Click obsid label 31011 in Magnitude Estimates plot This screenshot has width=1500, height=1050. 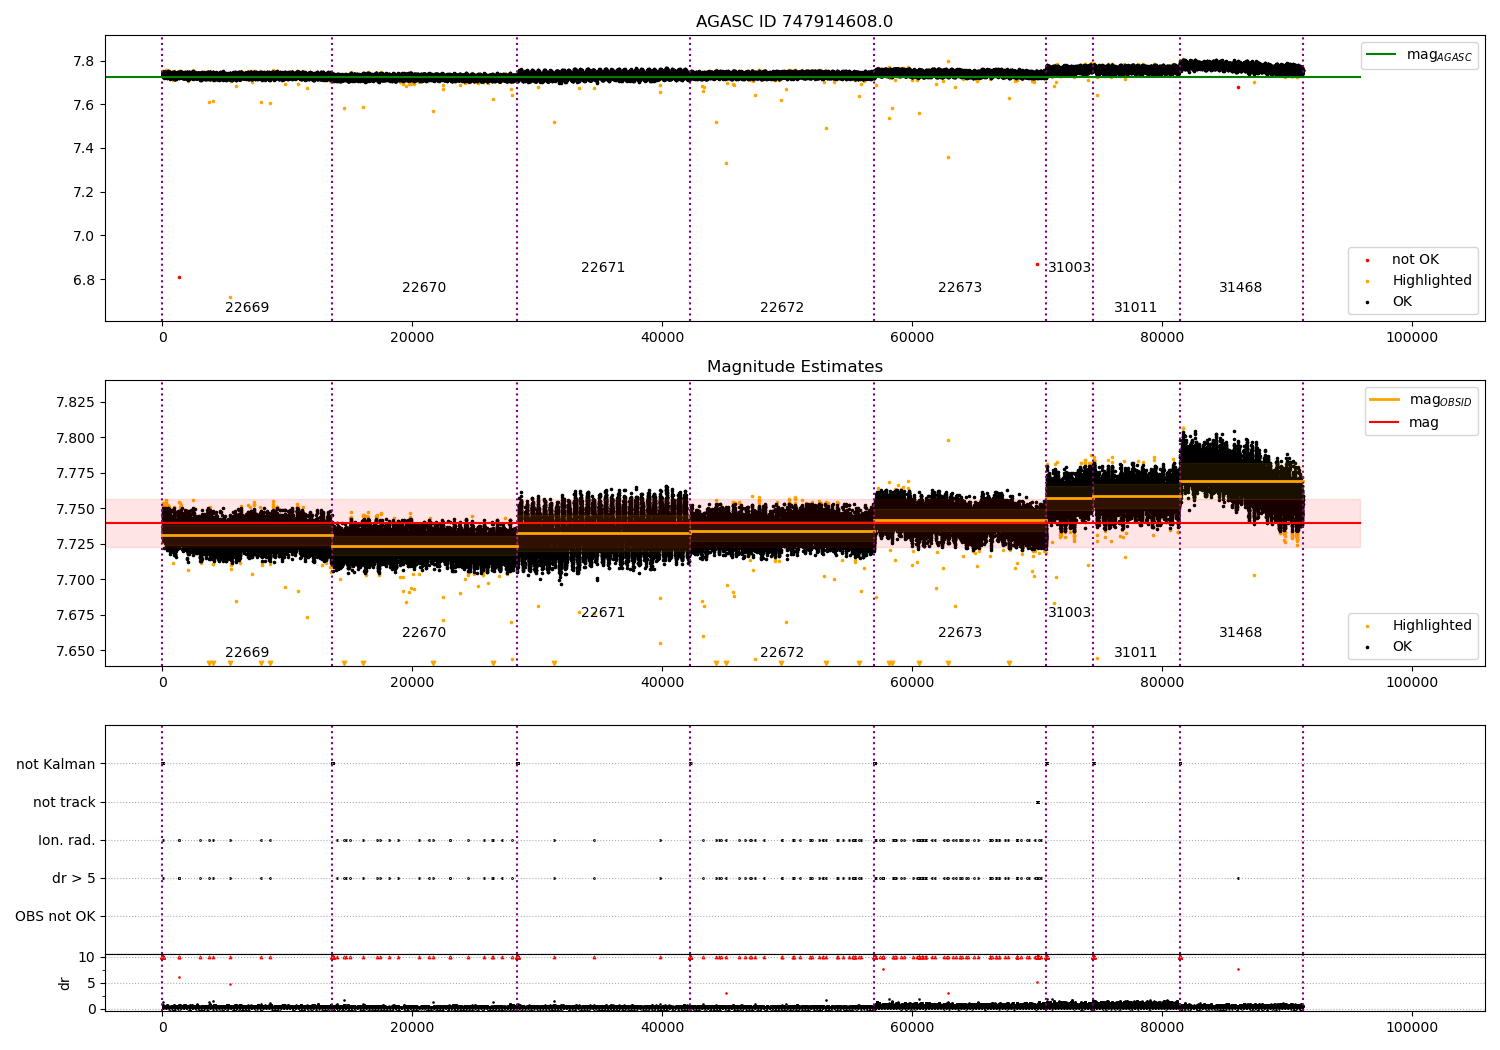(1136, 653)
